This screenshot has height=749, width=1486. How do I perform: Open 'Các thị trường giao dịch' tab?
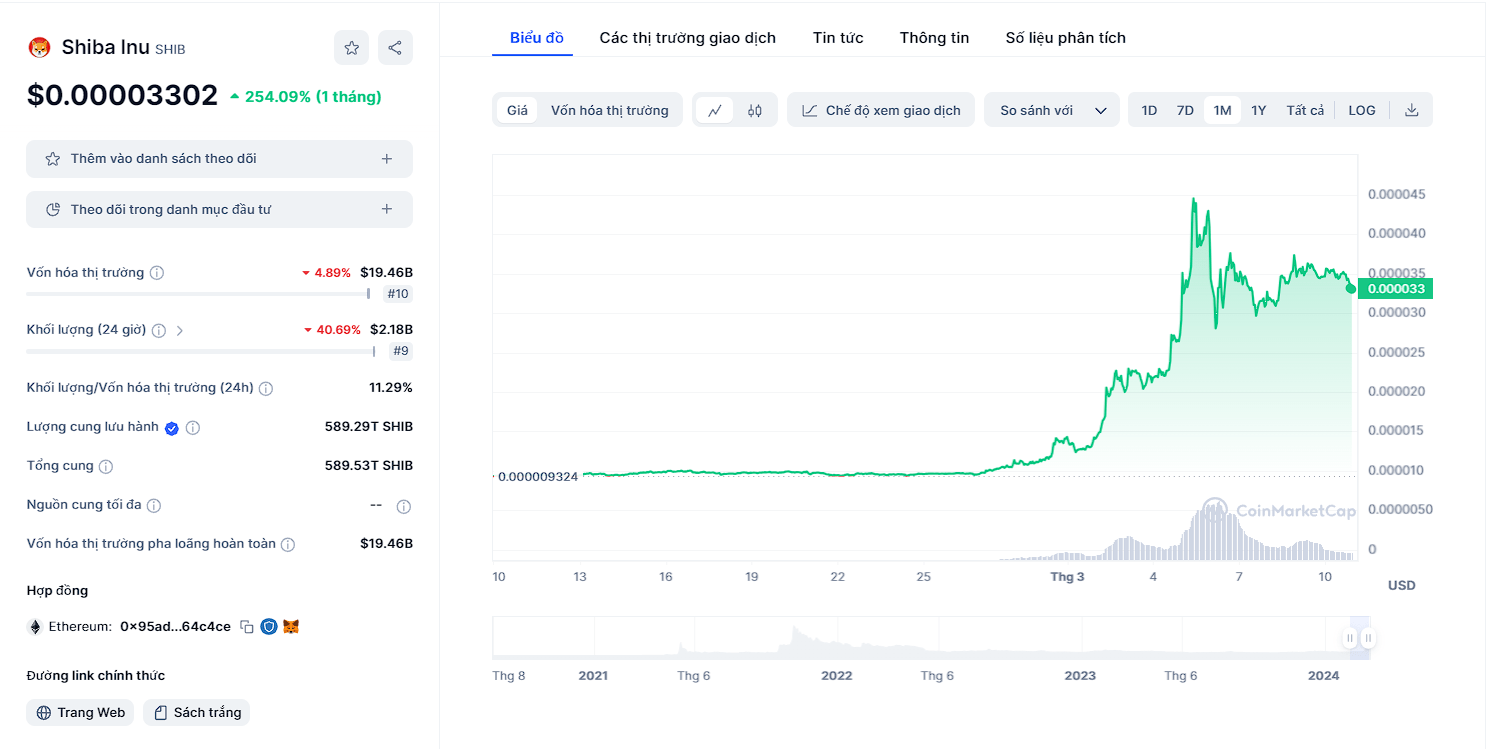688,38
